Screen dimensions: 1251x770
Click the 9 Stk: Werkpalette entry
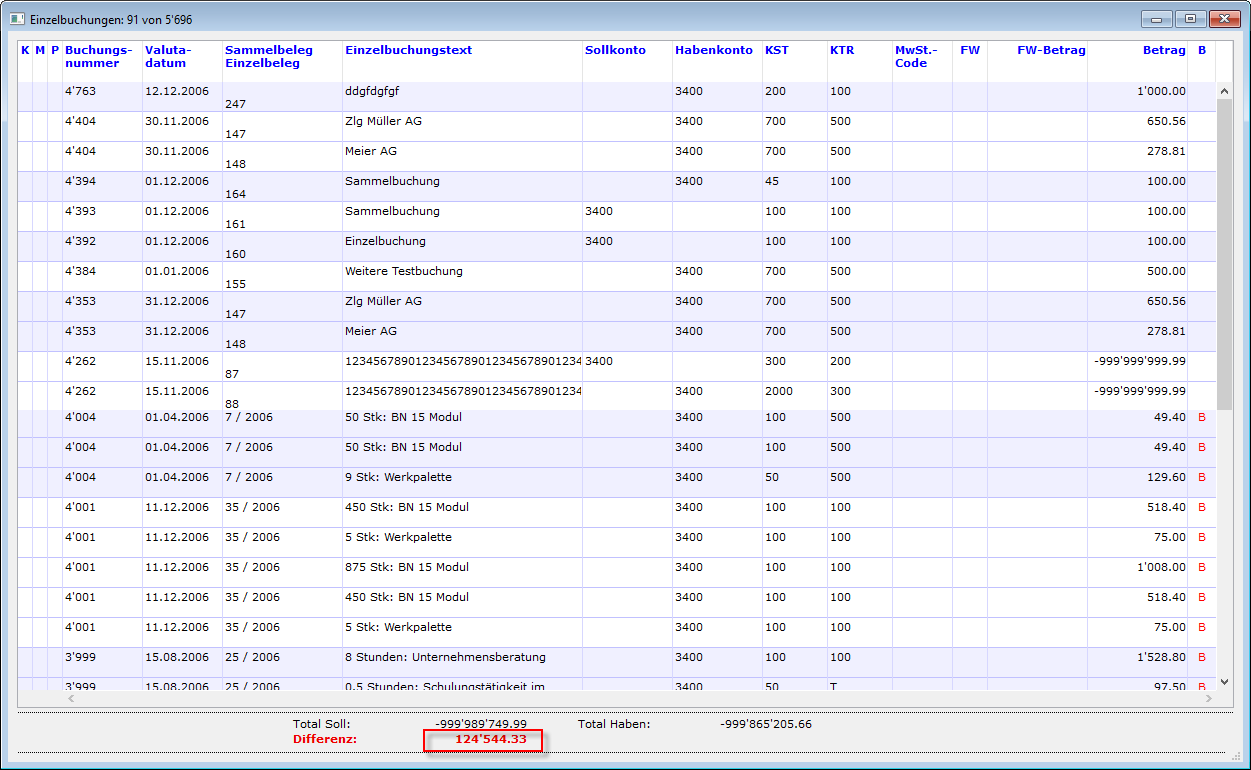click(398, 477)
